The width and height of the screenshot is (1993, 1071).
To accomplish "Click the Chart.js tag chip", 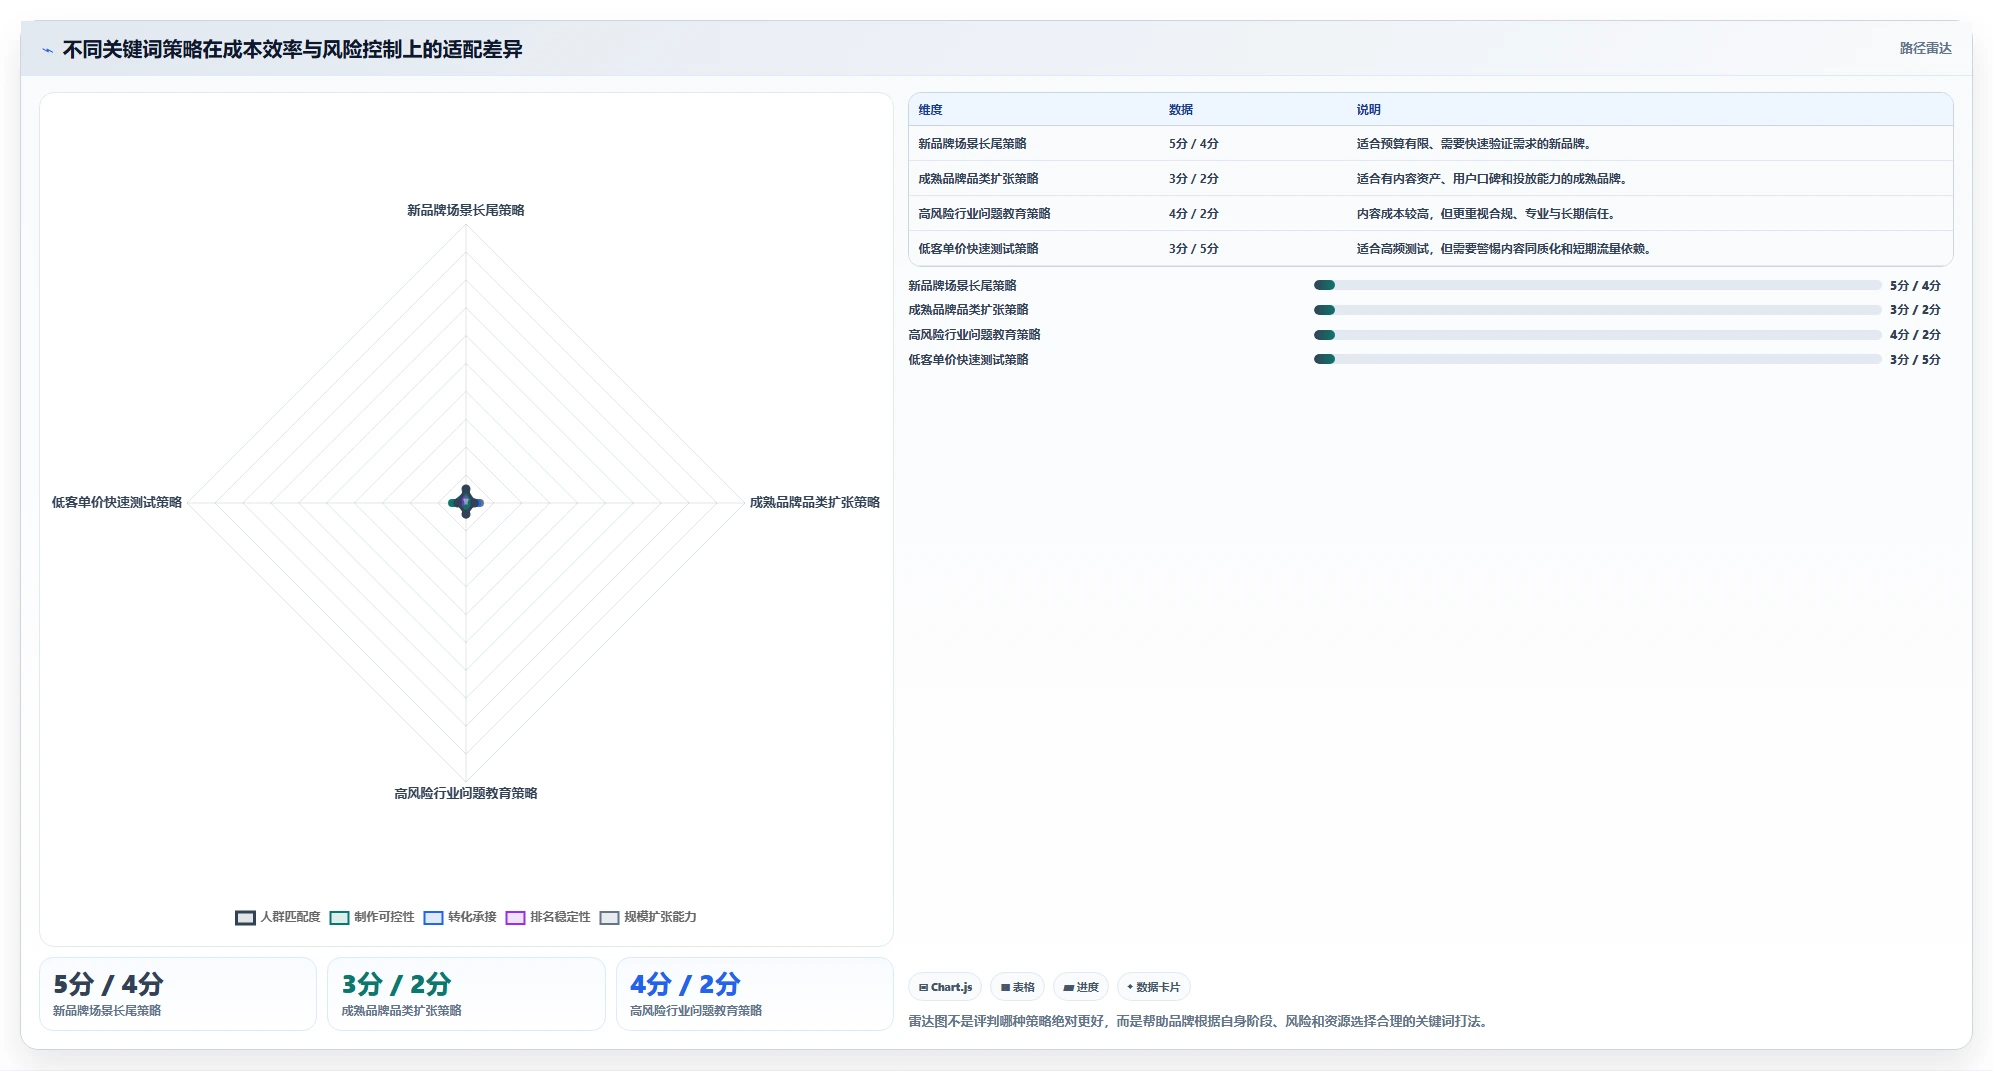I will (x=945, y=987).
